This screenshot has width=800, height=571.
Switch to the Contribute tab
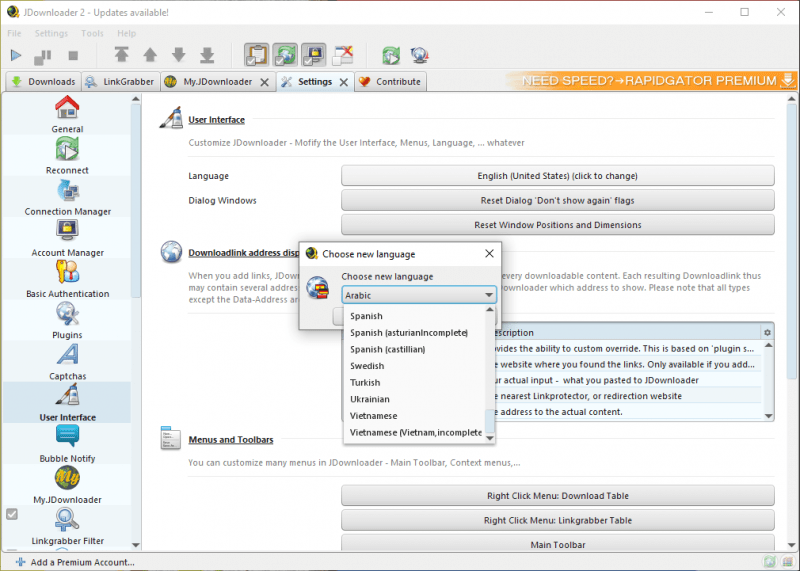(390, 82)
